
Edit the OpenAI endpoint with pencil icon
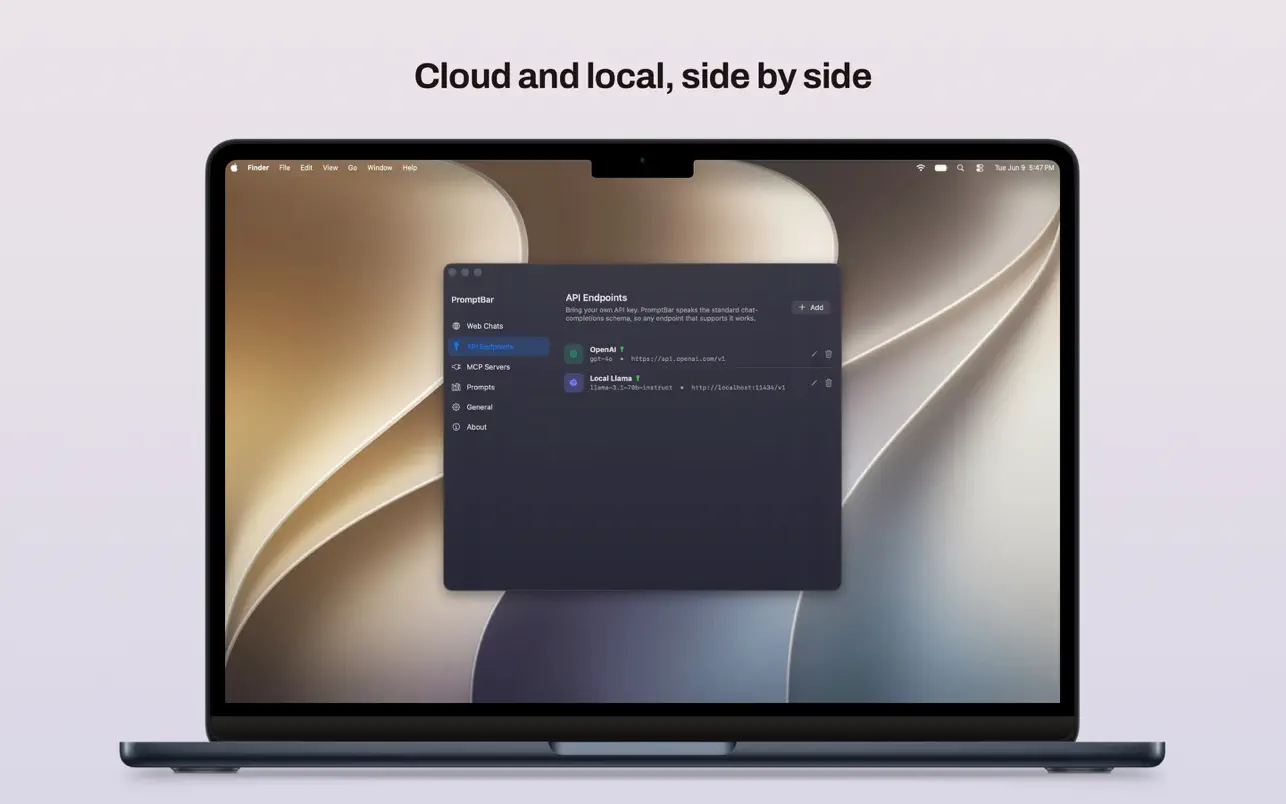click(814, 354)
